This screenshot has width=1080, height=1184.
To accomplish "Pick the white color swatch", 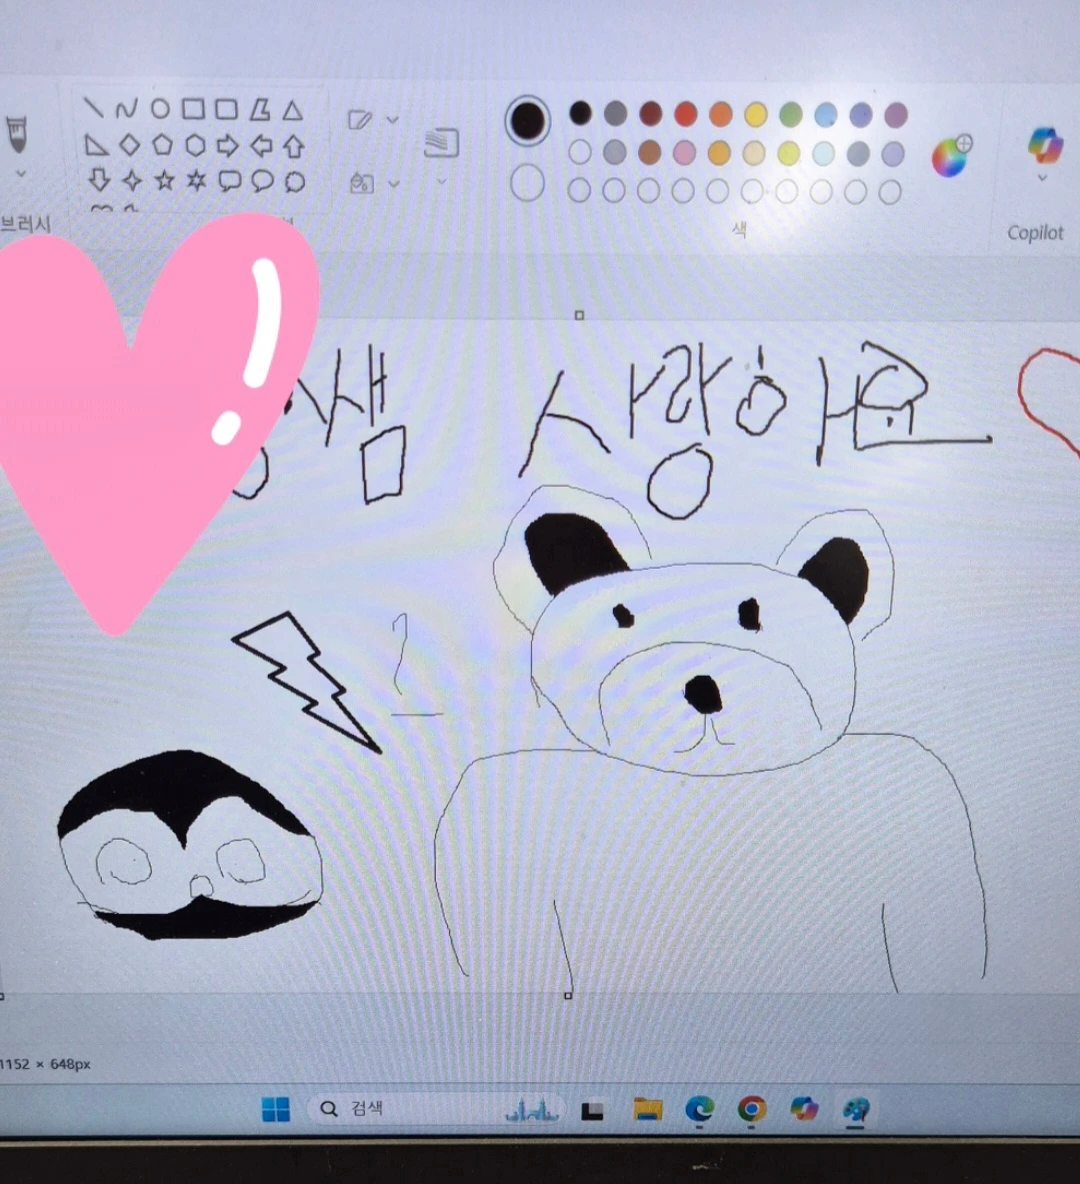I will pos(579,152).
